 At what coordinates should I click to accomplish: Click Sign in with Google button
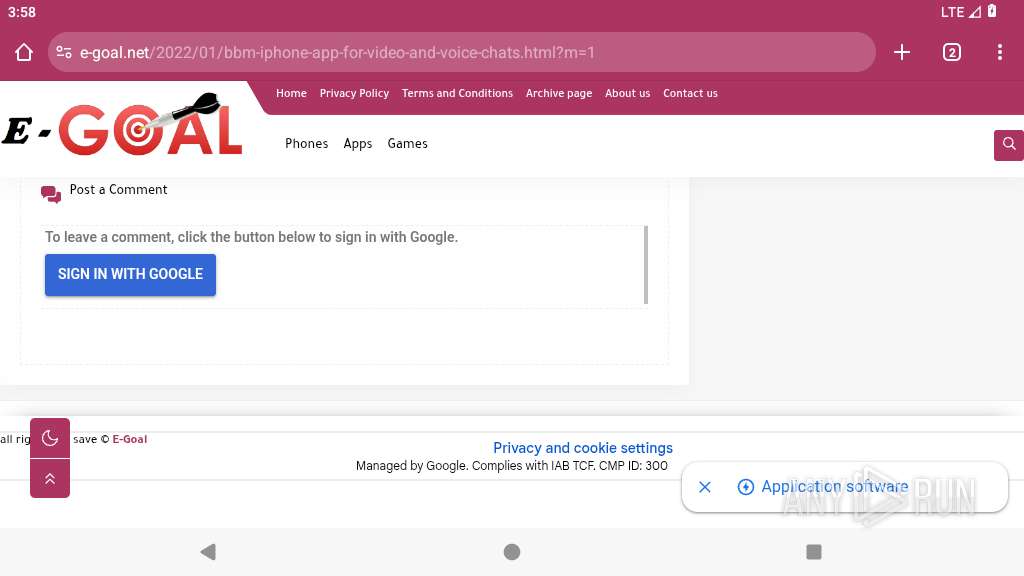[130, 274]
